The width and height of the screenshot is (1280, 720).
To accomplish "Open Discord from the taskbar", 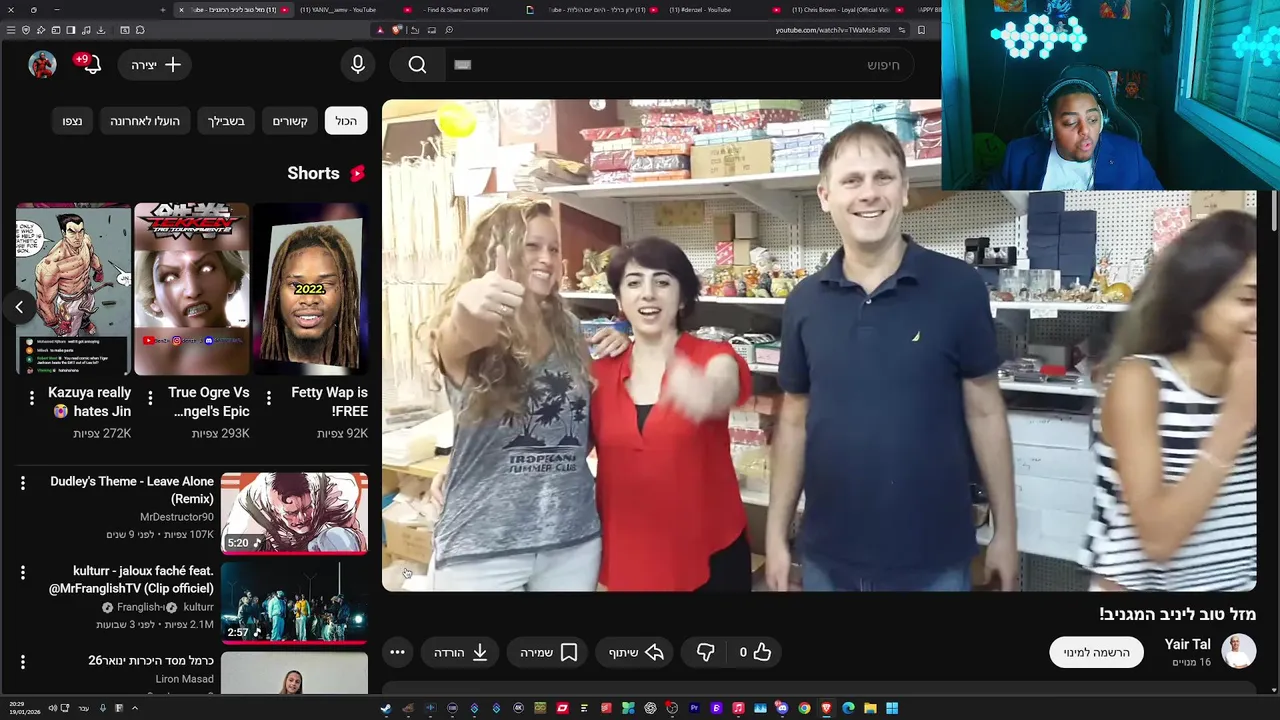I will (x=782, y=708).
